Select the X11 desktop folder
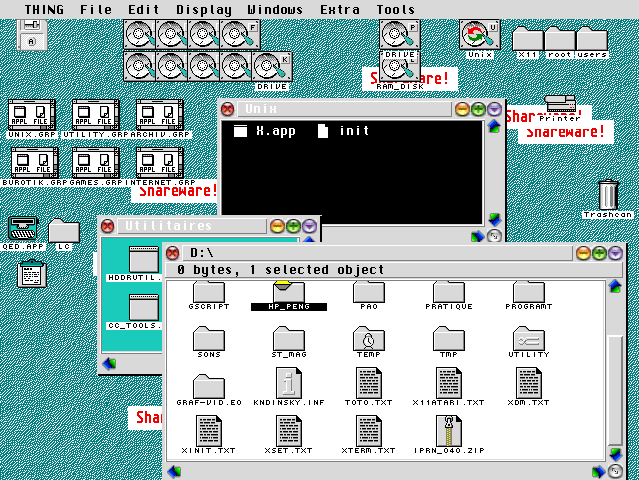 pos(528,42)
